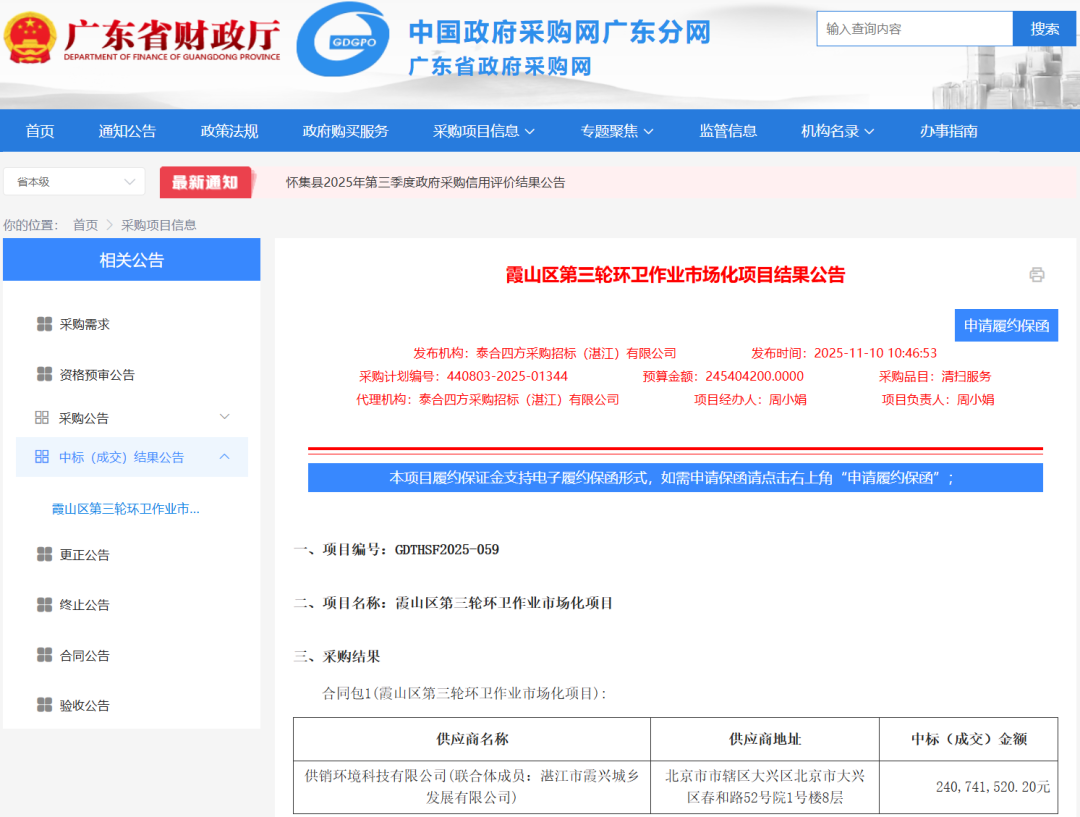Click the 申请履约保函 button
This screenshot has height=817, width=1080.
click(1006, 325)
